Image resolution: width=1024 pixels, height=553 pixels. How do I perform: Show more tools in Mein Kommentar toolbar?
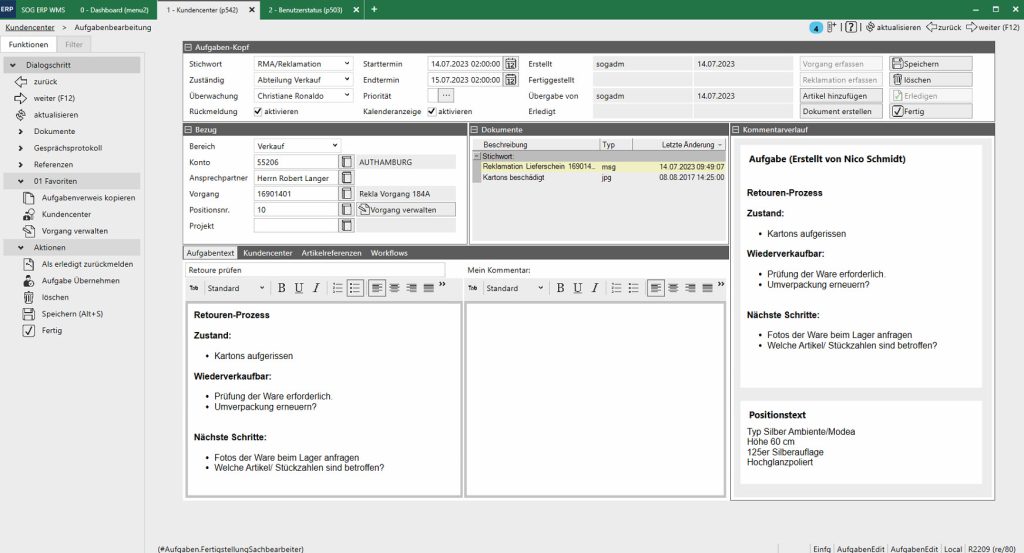point(721,285)
